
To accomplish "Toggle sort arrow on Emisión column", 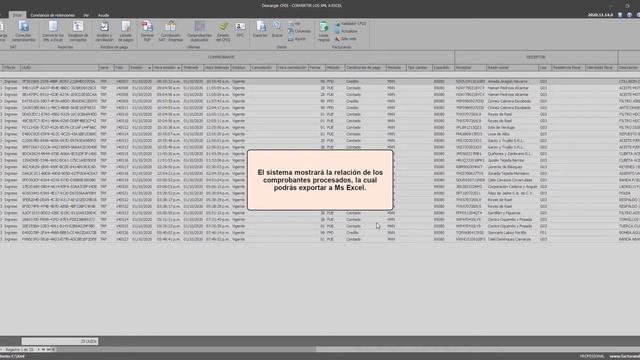I will tap(149, 68).
